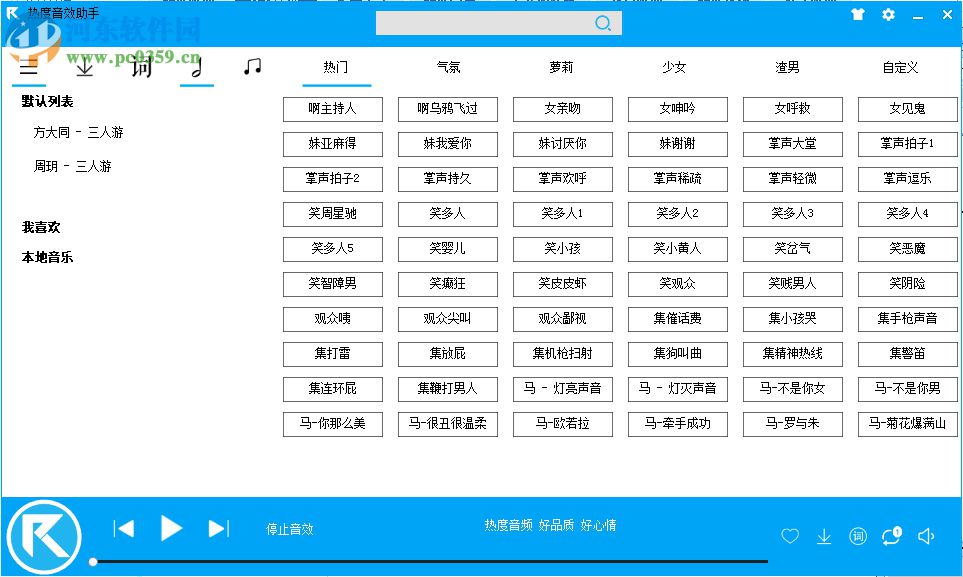
Task: Click 停止音效 to stop sounds
Action: pos(291,529)
